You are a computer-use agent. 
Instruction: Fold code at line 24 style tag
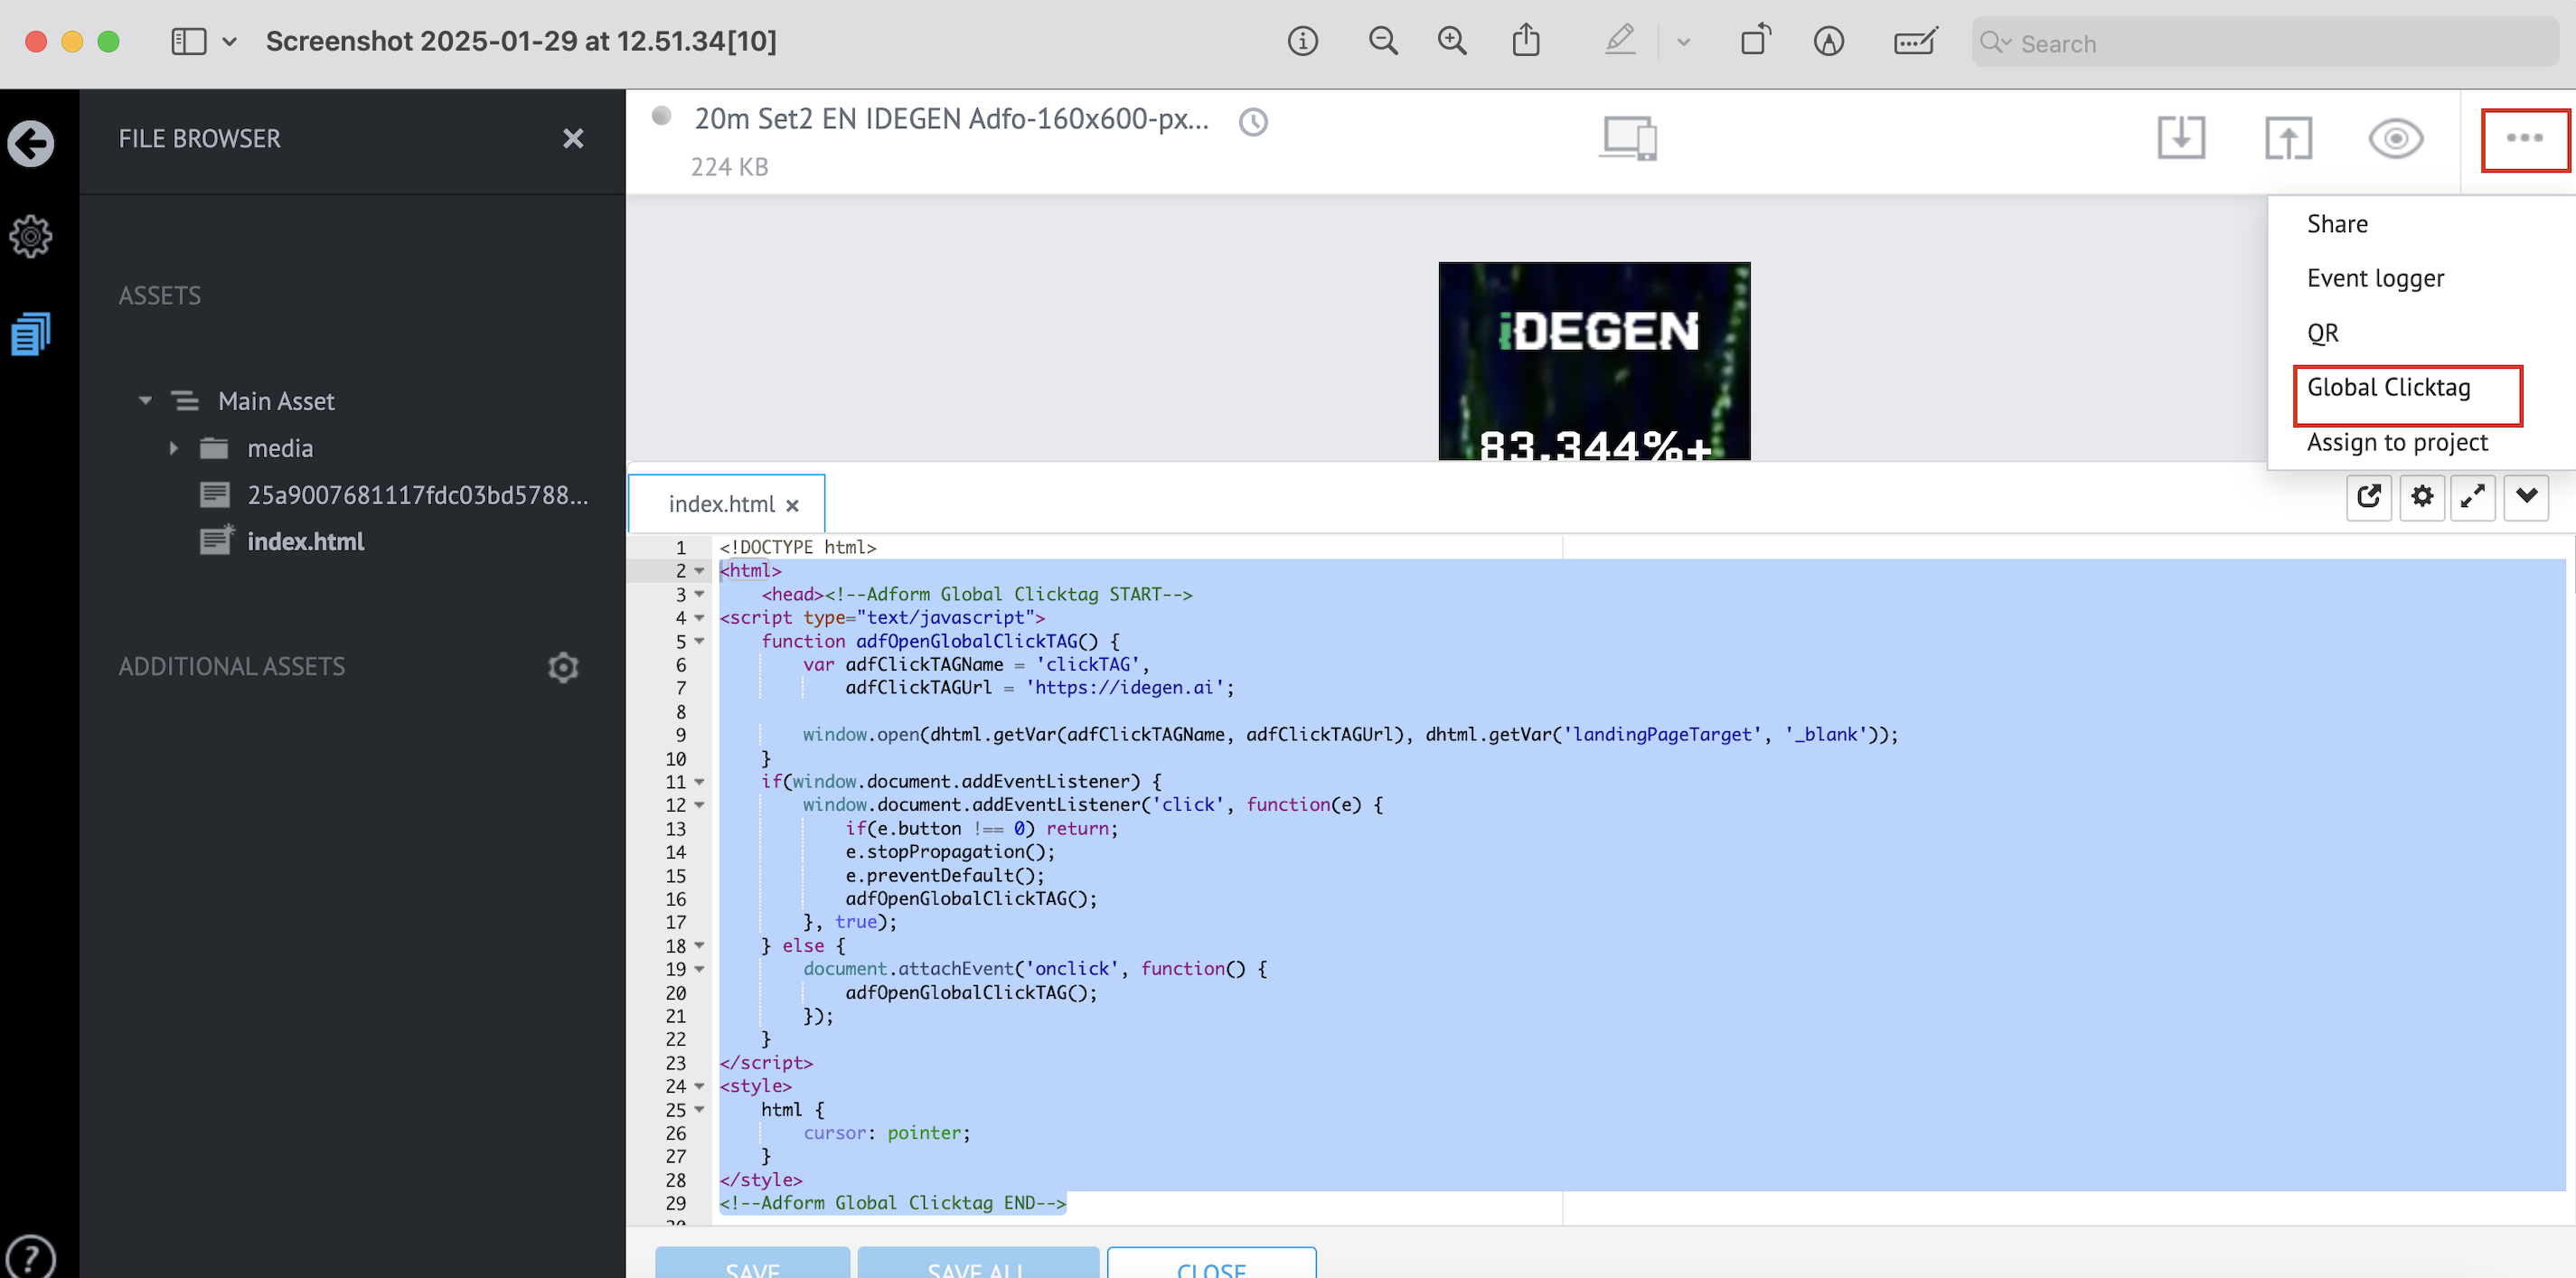click(x=699, y=1086)
